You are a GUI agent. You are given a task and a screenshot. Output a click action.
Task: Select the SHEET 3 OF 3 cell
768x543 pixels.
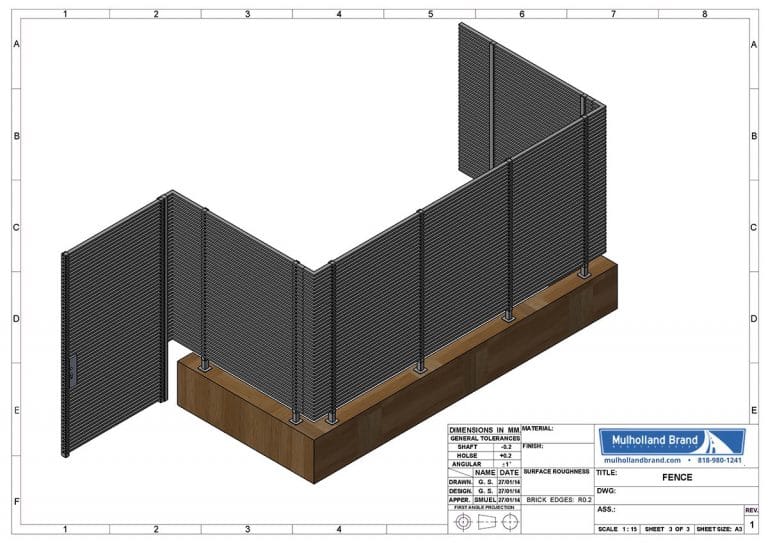click(667, 529)
